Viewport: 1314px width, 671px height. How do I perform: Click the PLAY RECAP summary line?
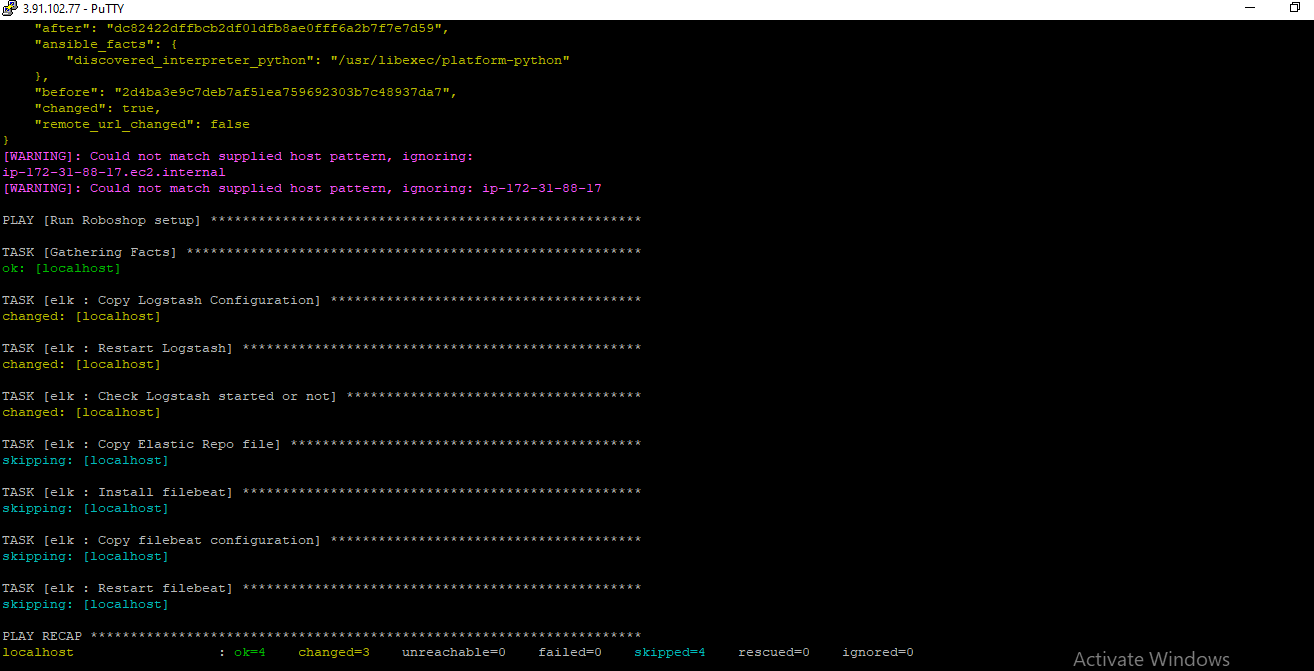pos(42,635)
